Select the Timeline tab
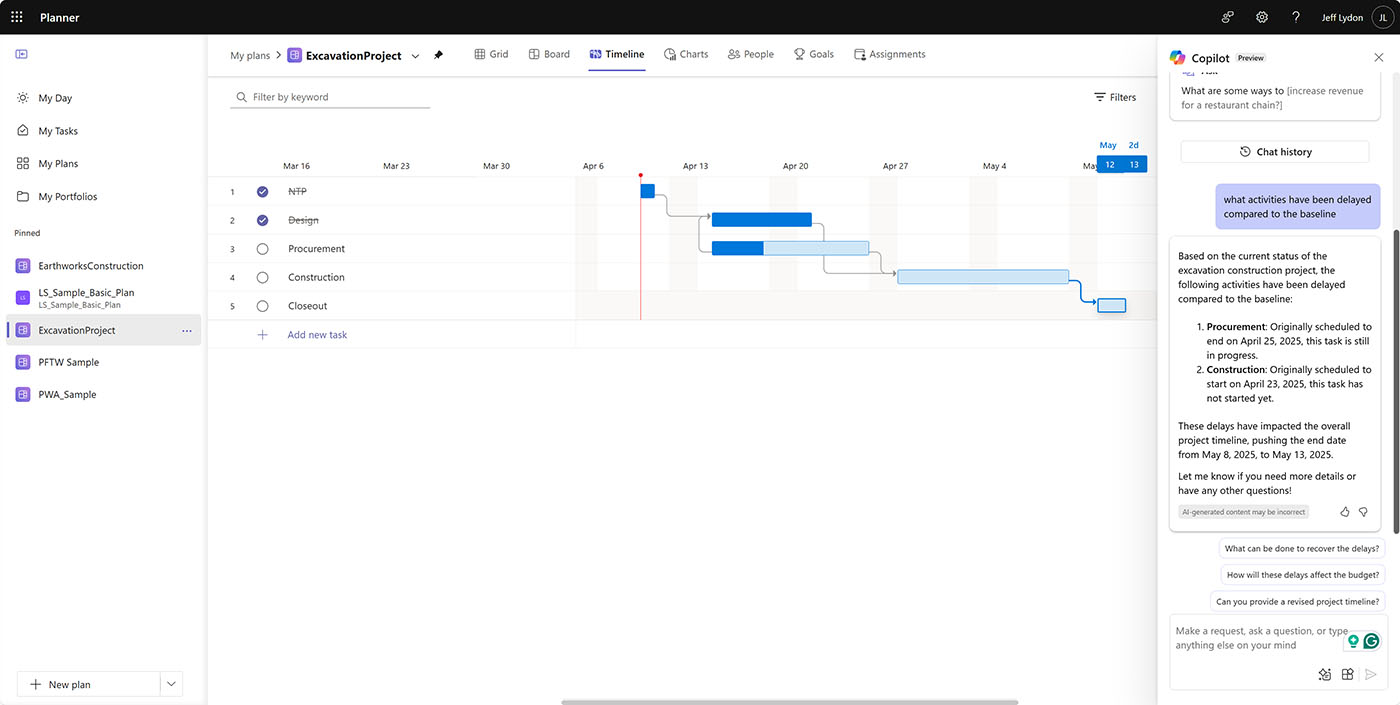The width and height of the screenshot is (1400, 705). click(616, 54)
